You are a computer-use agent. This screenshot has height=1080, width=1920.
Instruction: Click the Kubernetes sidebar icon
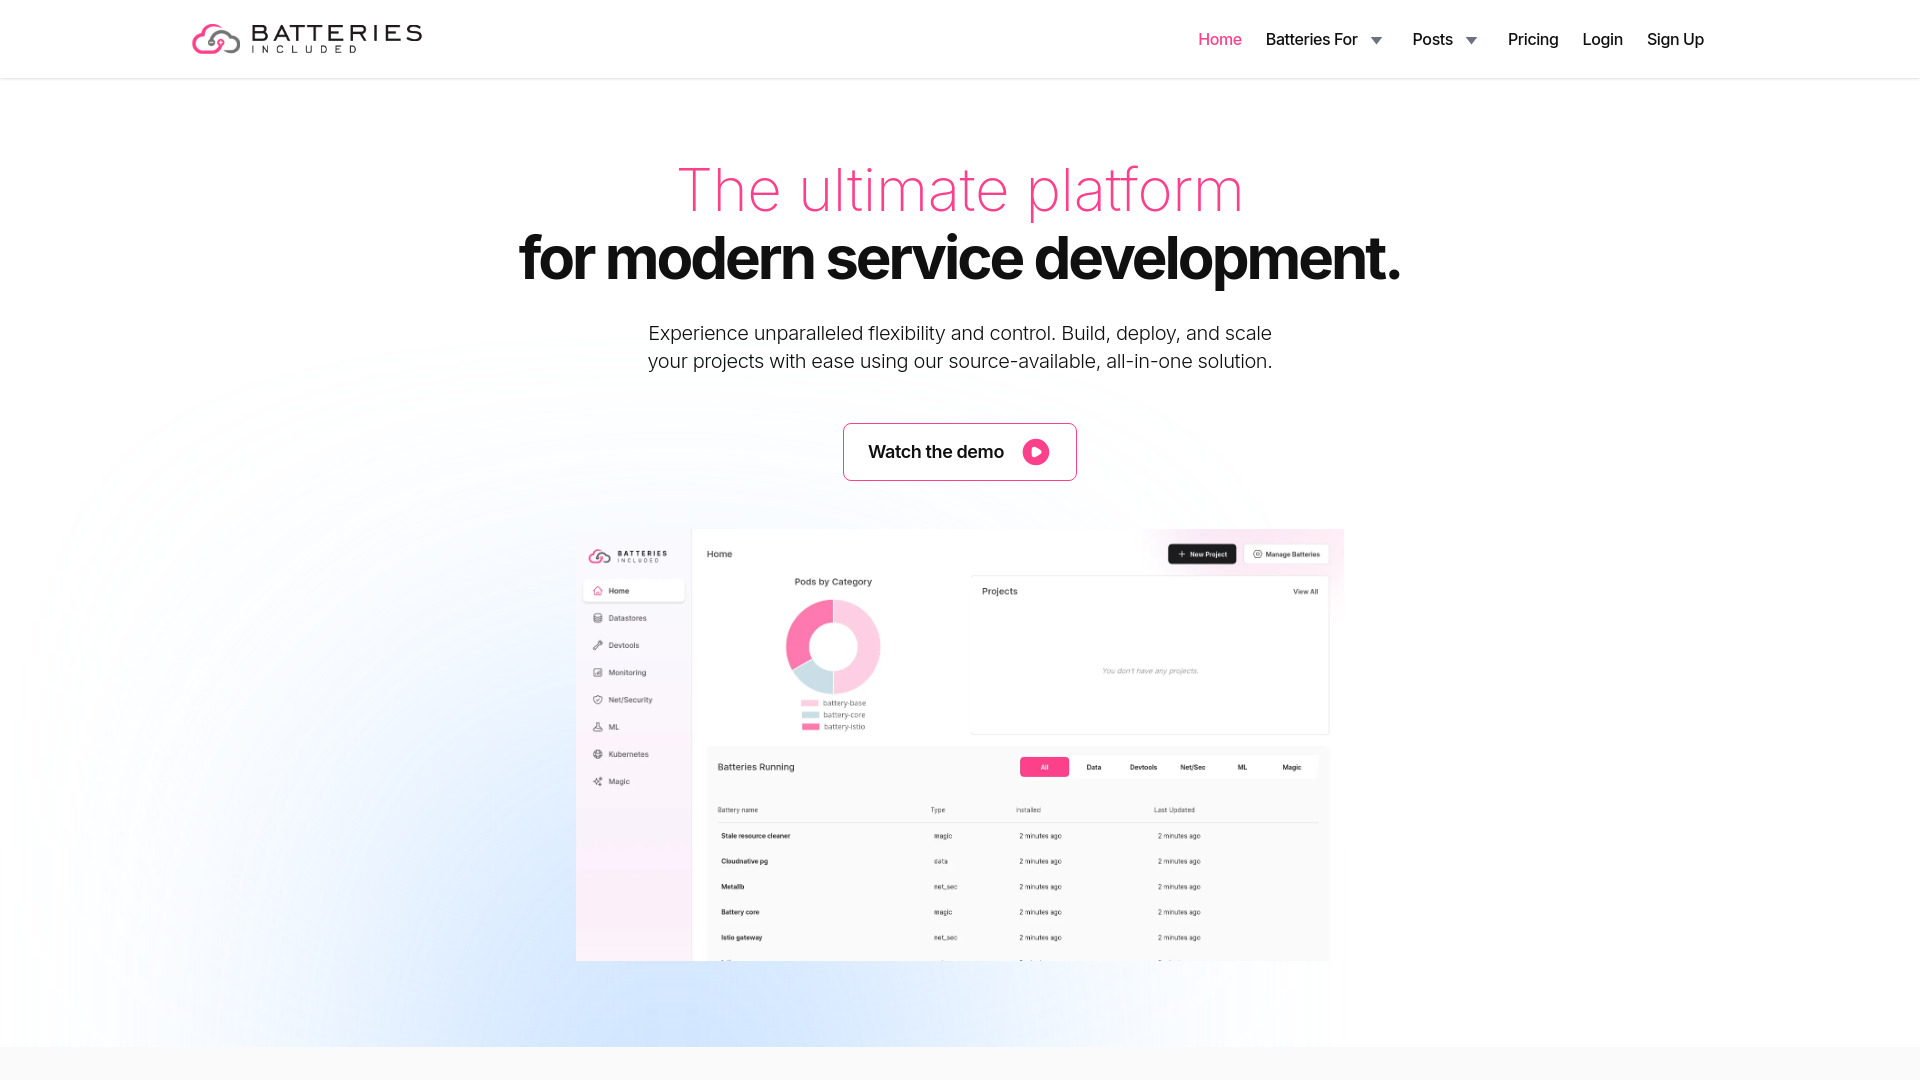599,753
